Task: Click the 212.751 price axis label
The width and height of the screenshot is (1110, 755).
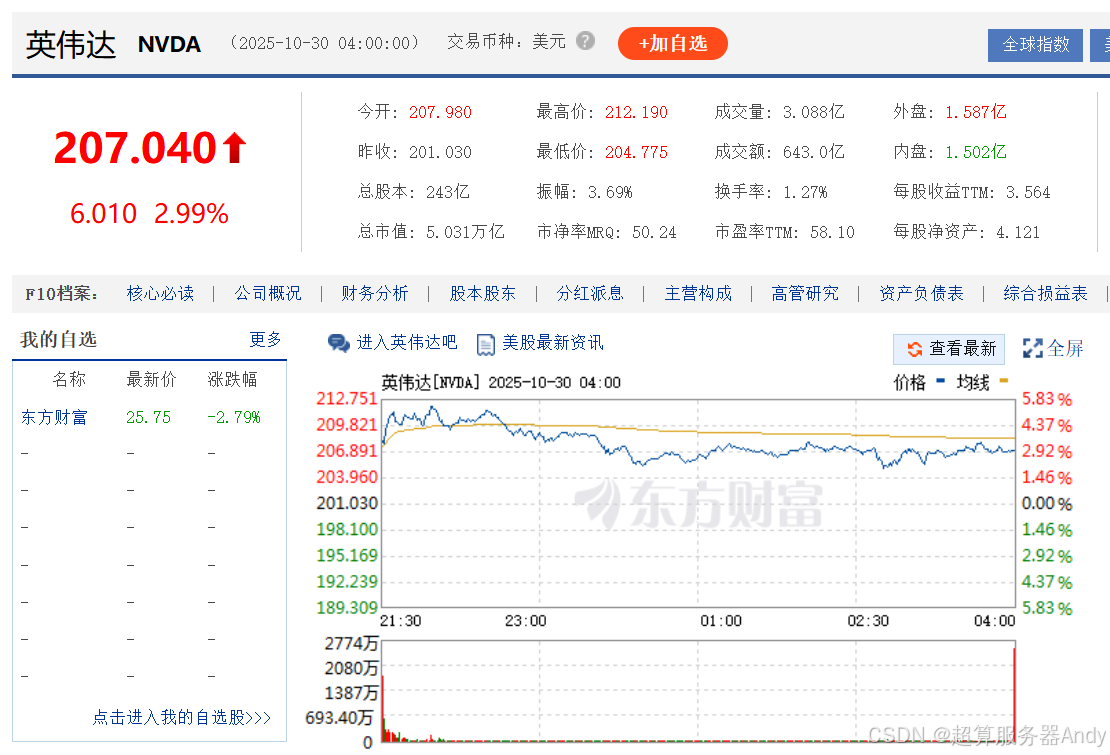Action: pyautogui.click(x=347, y=399)
